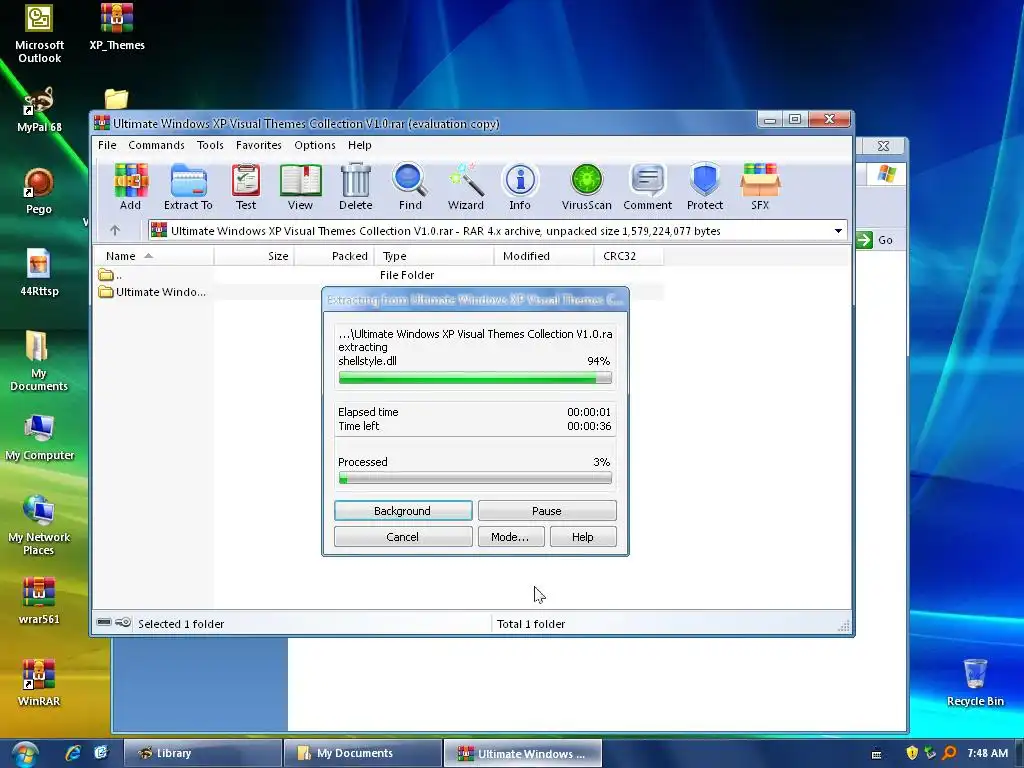
Task: Click the security shield tray icon
Action: (912, 753)
